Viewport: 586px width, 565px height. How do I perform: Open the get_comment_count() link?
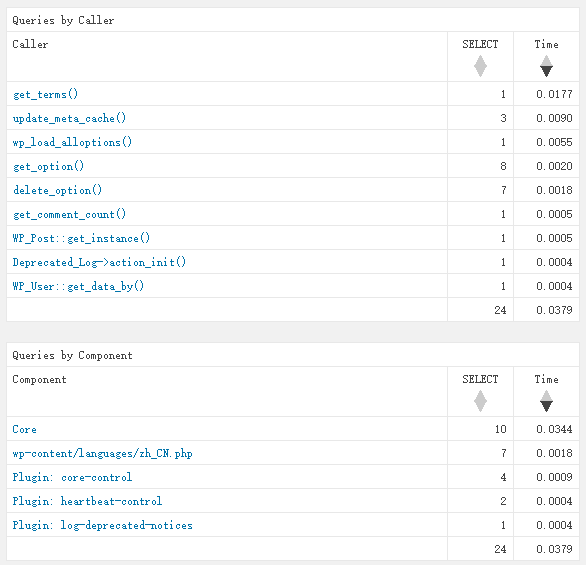[x=69, y=214]
